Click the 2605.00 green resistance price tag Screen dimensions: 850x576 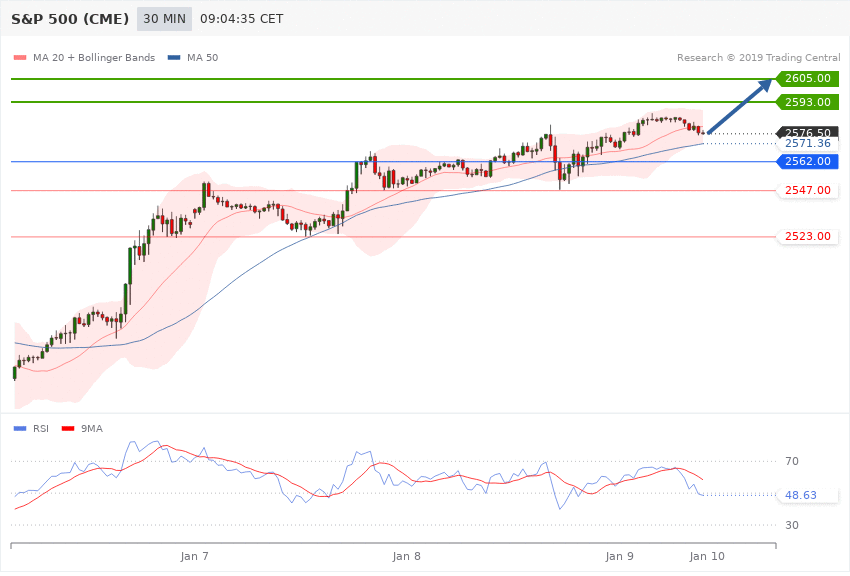(807, 79)
